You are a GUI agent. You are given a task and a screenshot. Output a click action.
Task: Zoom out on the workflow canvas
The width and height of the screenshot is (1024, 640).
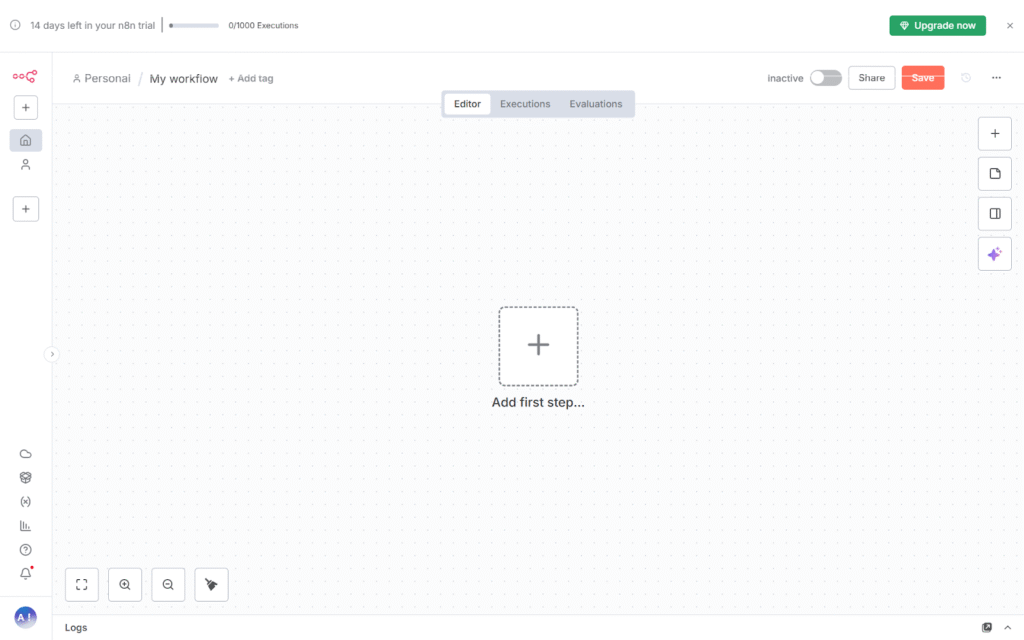click(168, 585)
